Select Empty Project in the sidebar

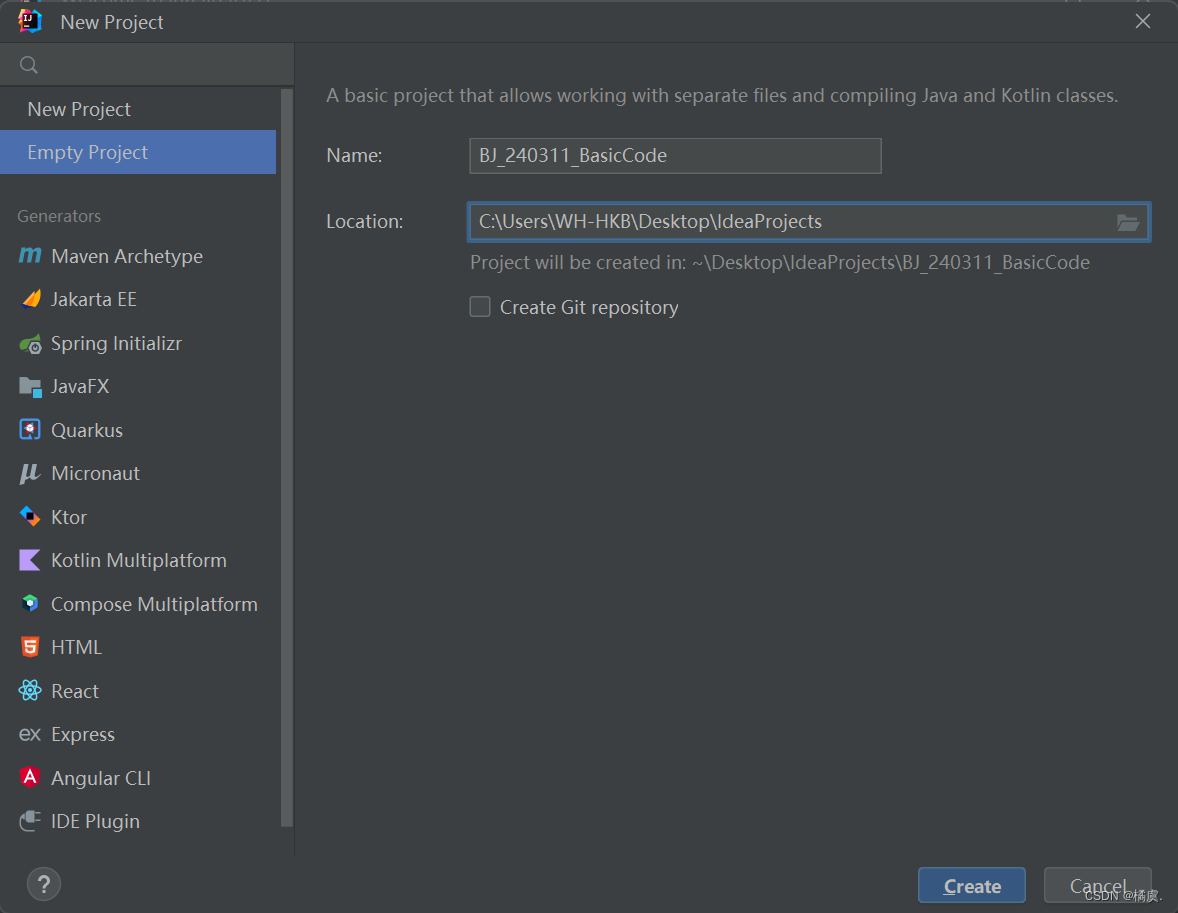pos(139,152)
